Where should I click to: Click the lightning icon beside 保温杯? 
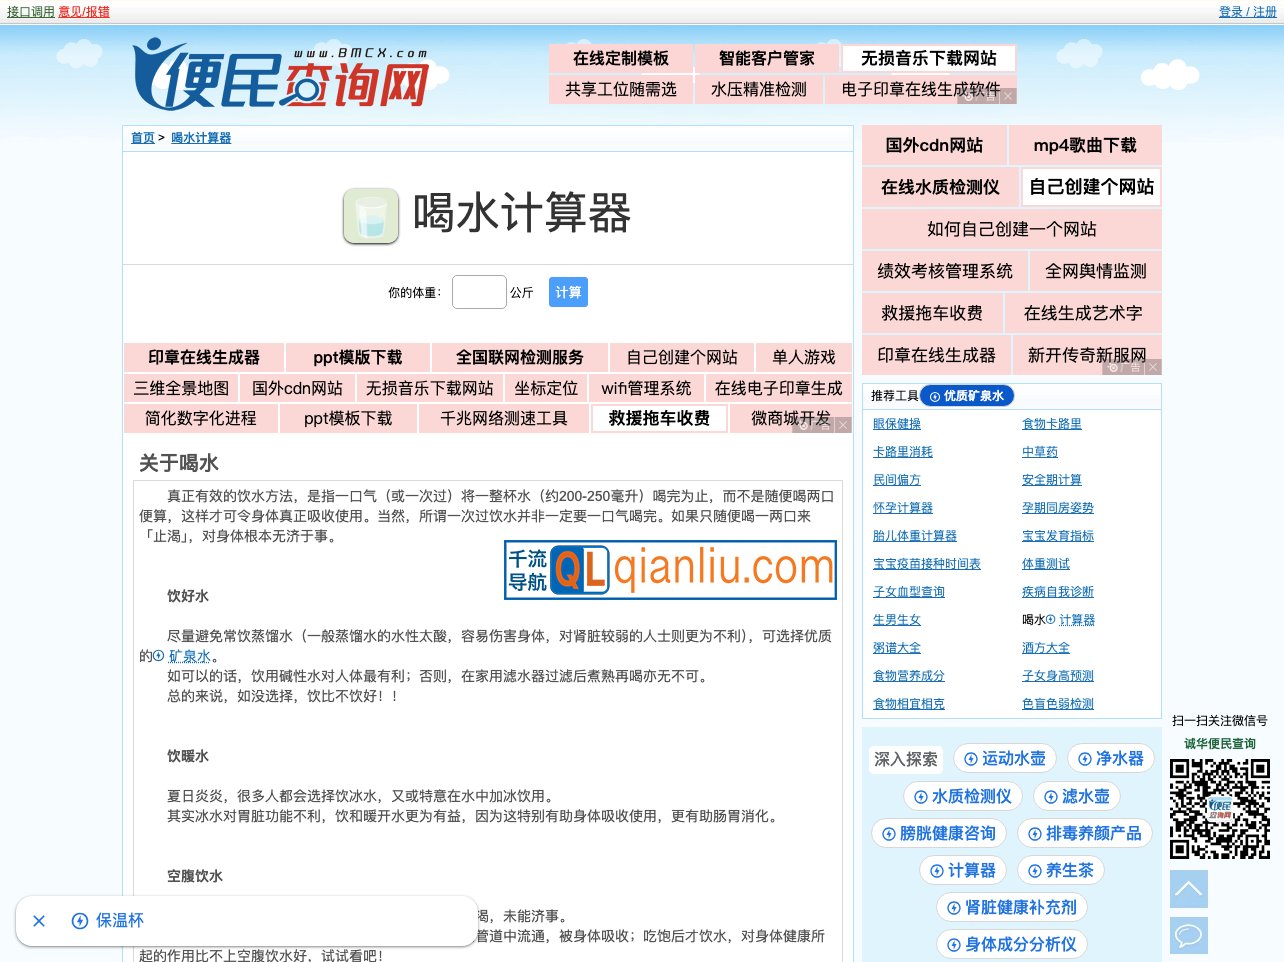[78, 921]
